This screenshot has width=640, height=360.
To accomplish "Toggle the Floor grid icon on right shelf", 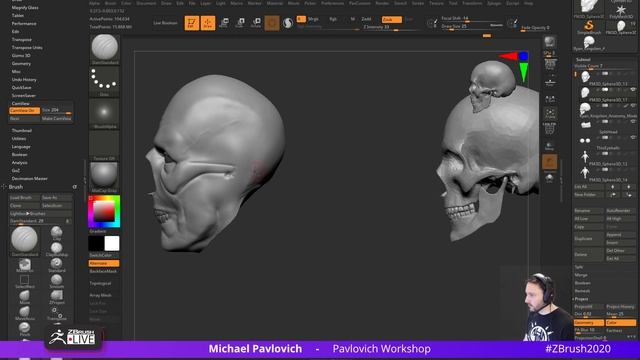I will (550, 82).
